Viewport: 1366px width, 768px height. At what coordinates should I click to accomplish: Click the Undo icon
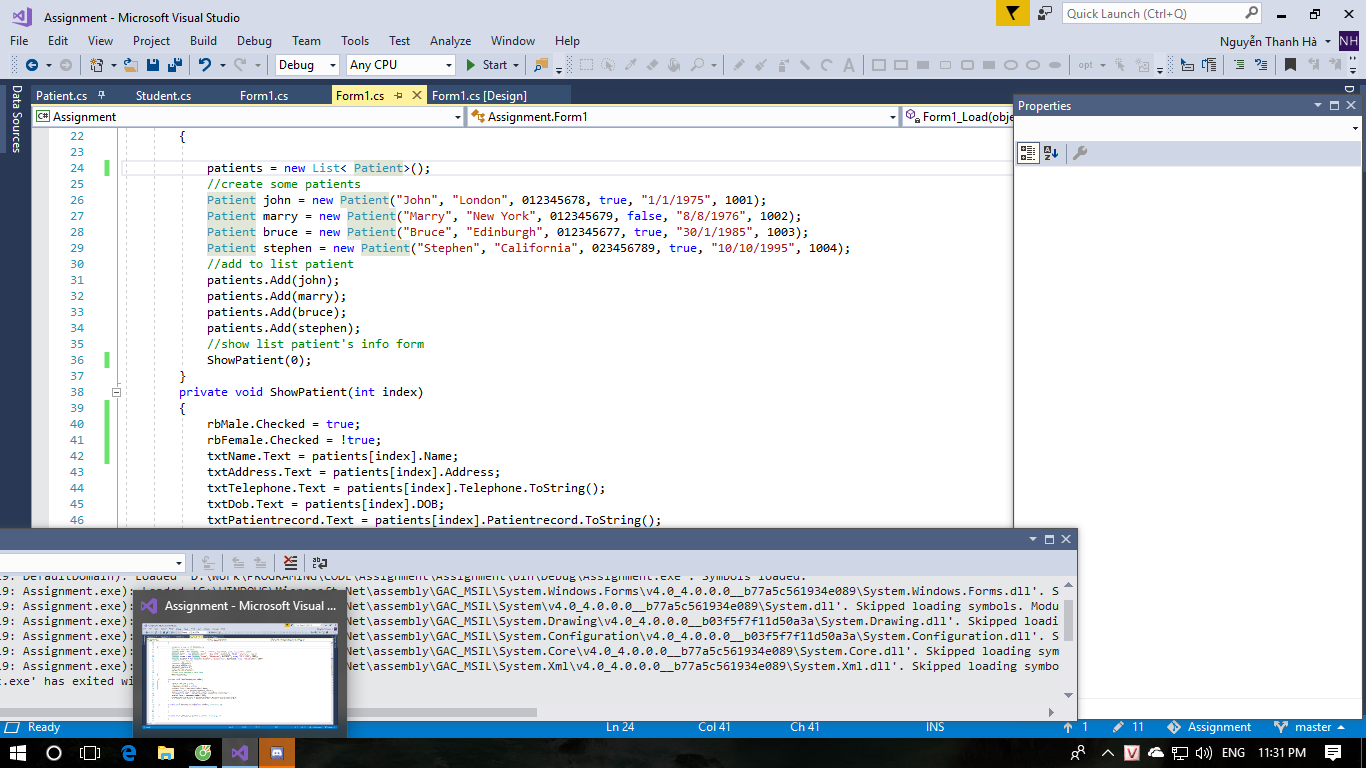tap(204, 64)
